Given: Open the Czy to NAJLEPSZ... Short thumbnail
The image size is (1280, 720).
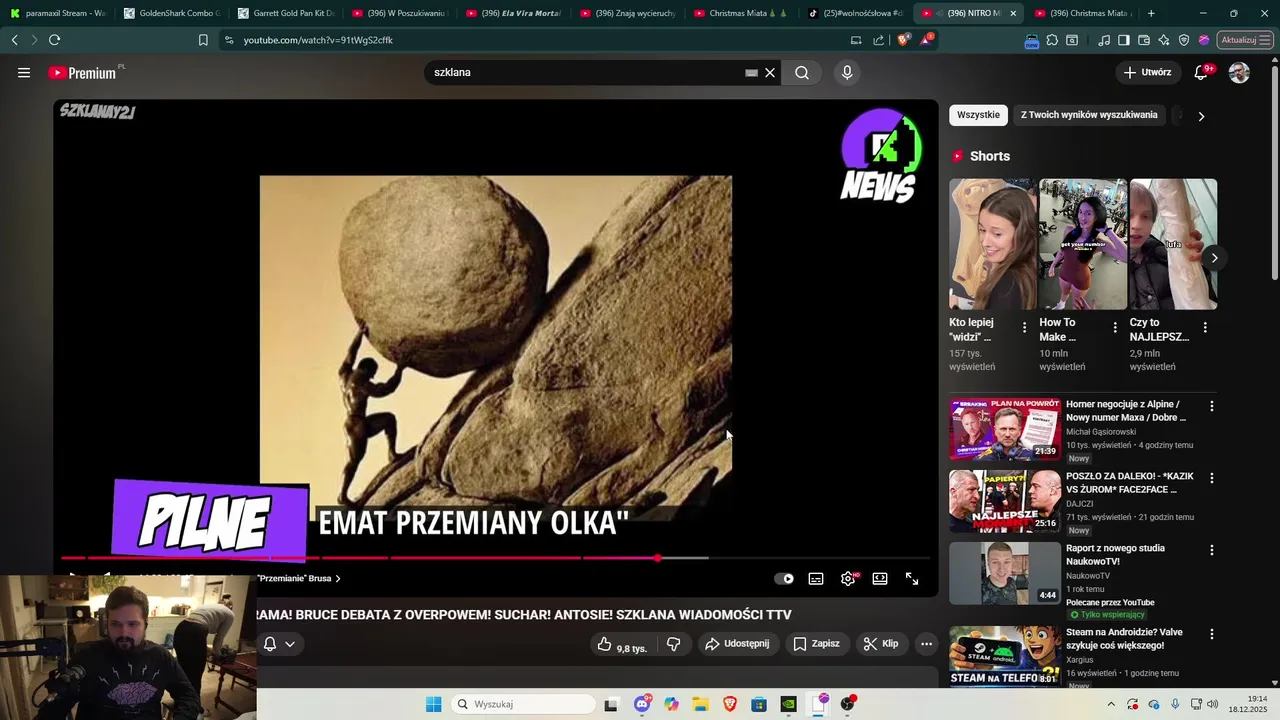Looking at the screenshot, I should tap(1173, 244).
